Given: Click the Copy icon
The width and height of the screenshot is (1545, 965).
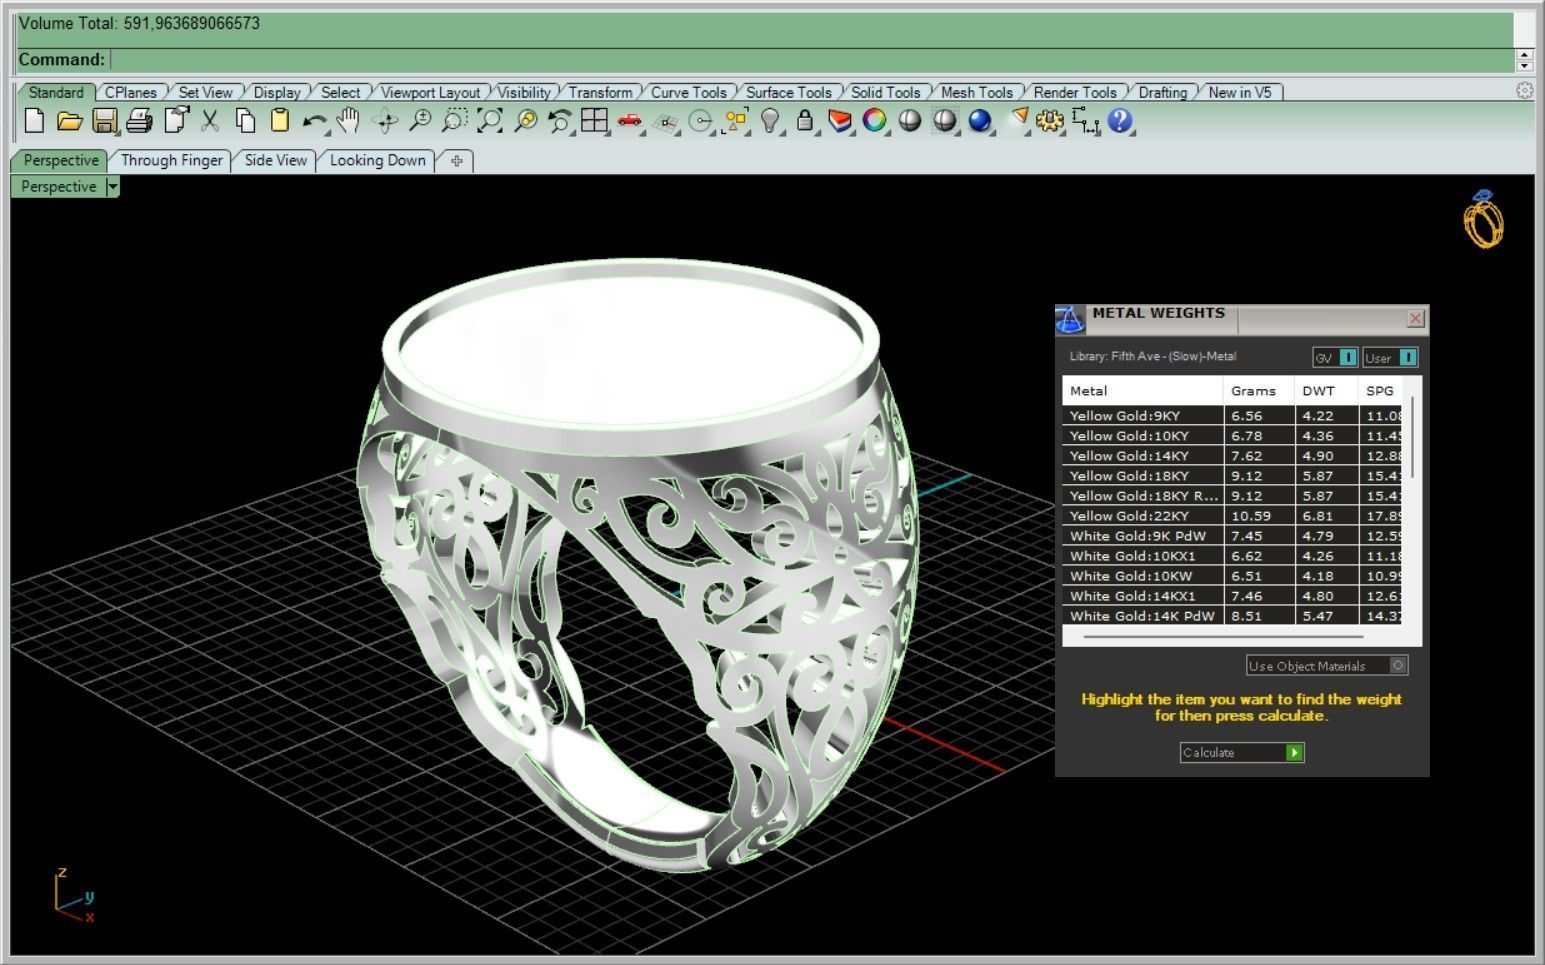Looking at the screenshot, I should pyautogui.click(x=245, y=121).
